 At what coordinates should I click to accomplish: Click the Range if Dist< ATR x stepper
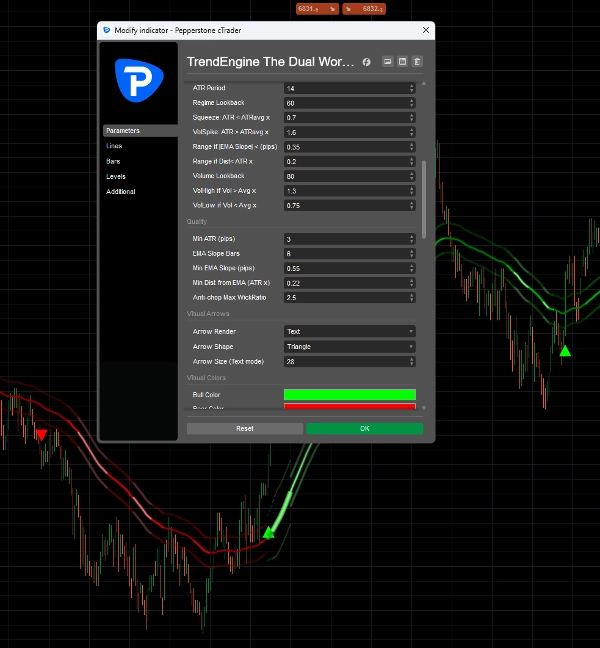pyautogui.click(x=412, y=162)
